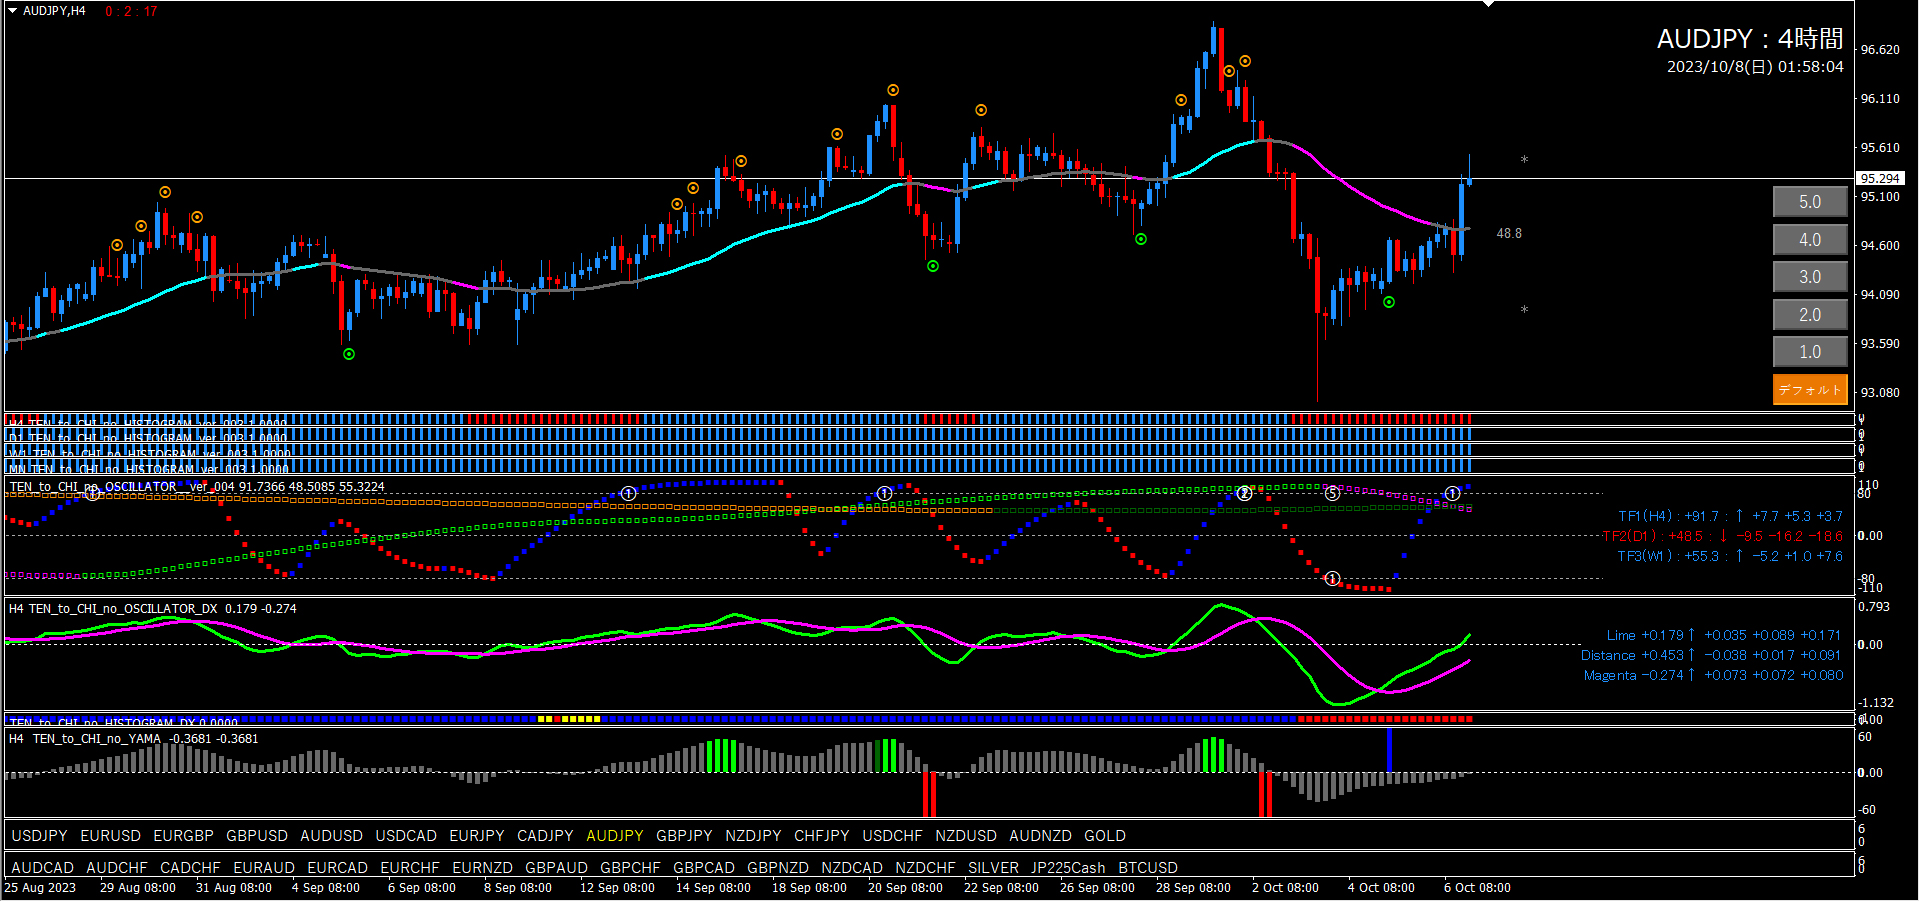
Task: Click the blue spike bar in YAMA histogram
Action: coord(1389,750)
